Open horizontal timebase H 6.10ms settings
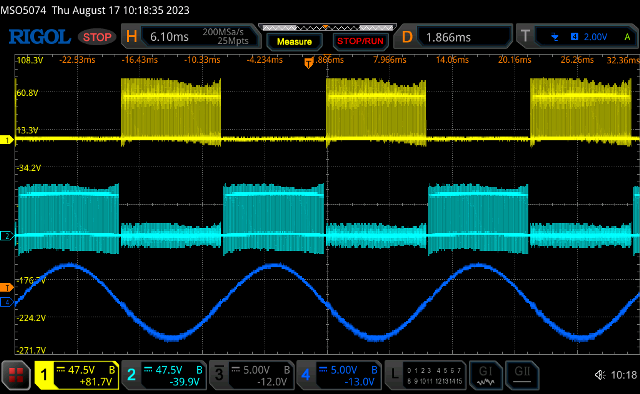 (191, 37)
